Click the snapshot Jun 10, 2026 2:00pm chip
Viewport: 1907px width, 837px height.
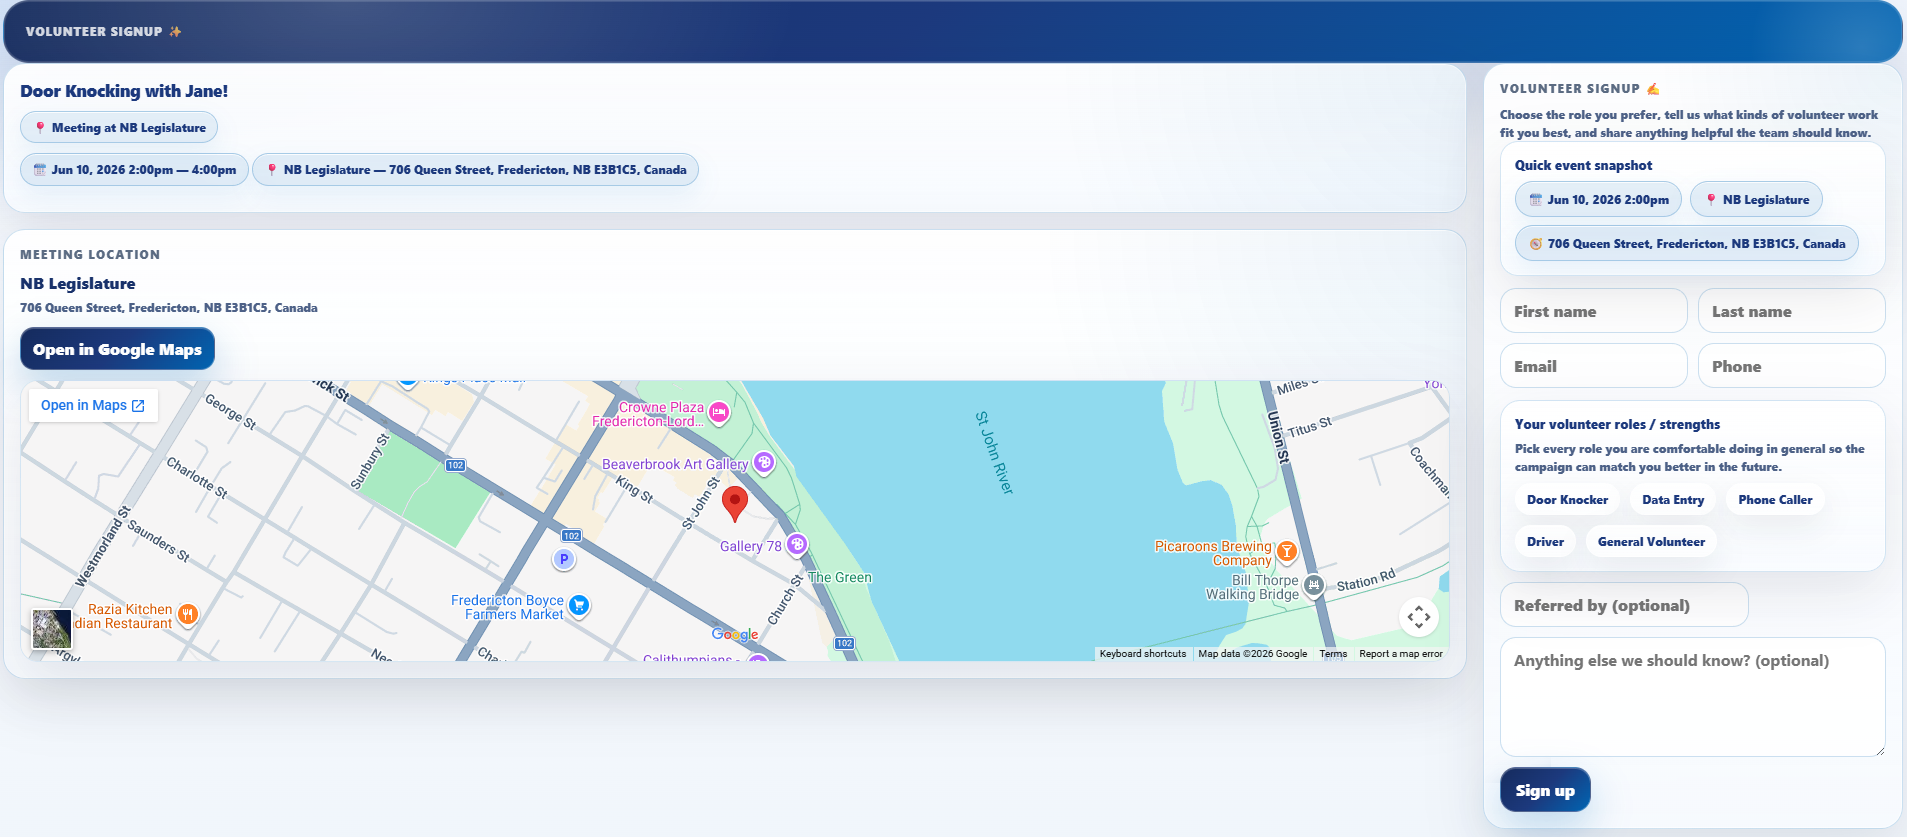tap(1598, 200)
